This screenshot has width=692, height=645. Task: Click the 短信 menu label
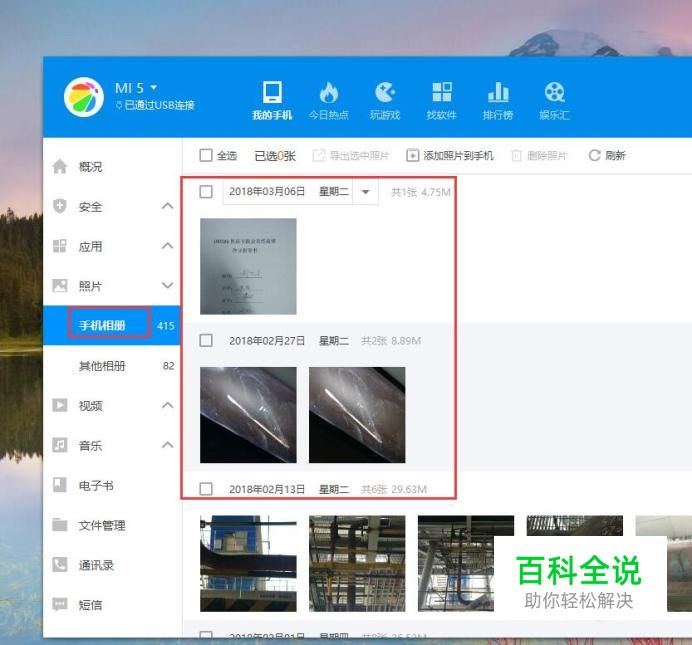click(90, 604)
